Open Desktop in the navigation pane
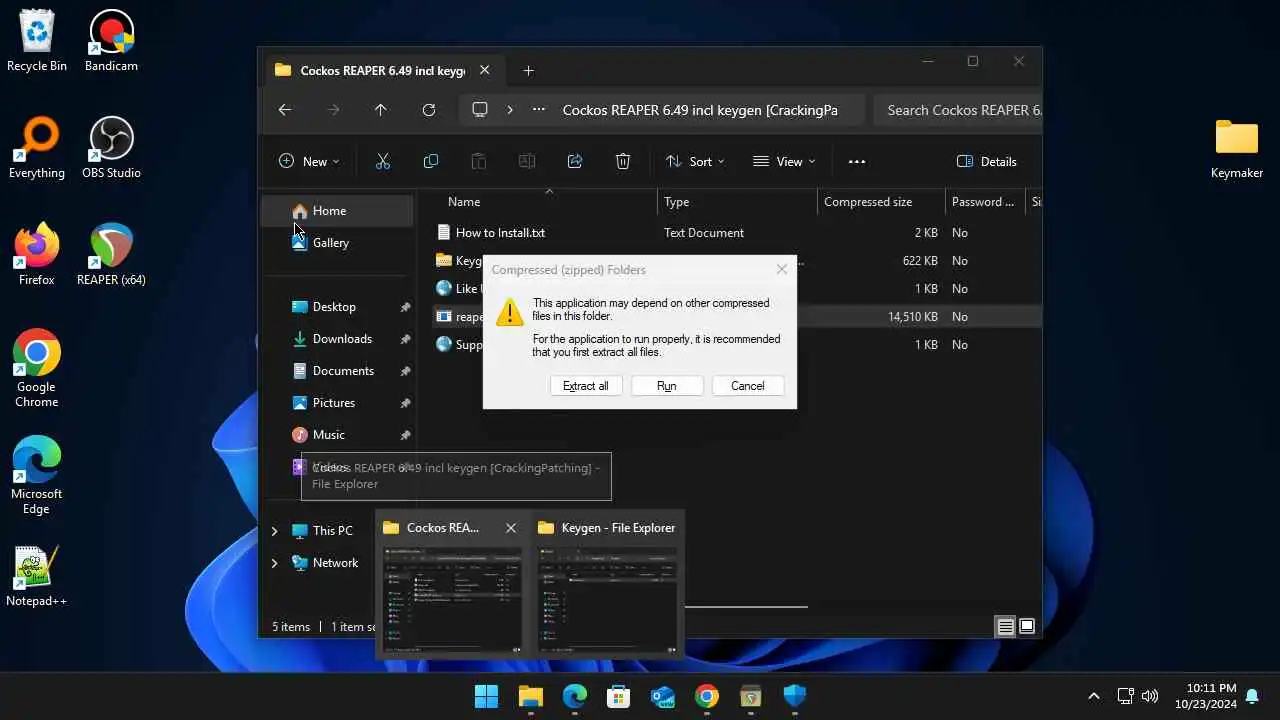Viewport: 1280px width, 720px height. [x=336, y=307]
